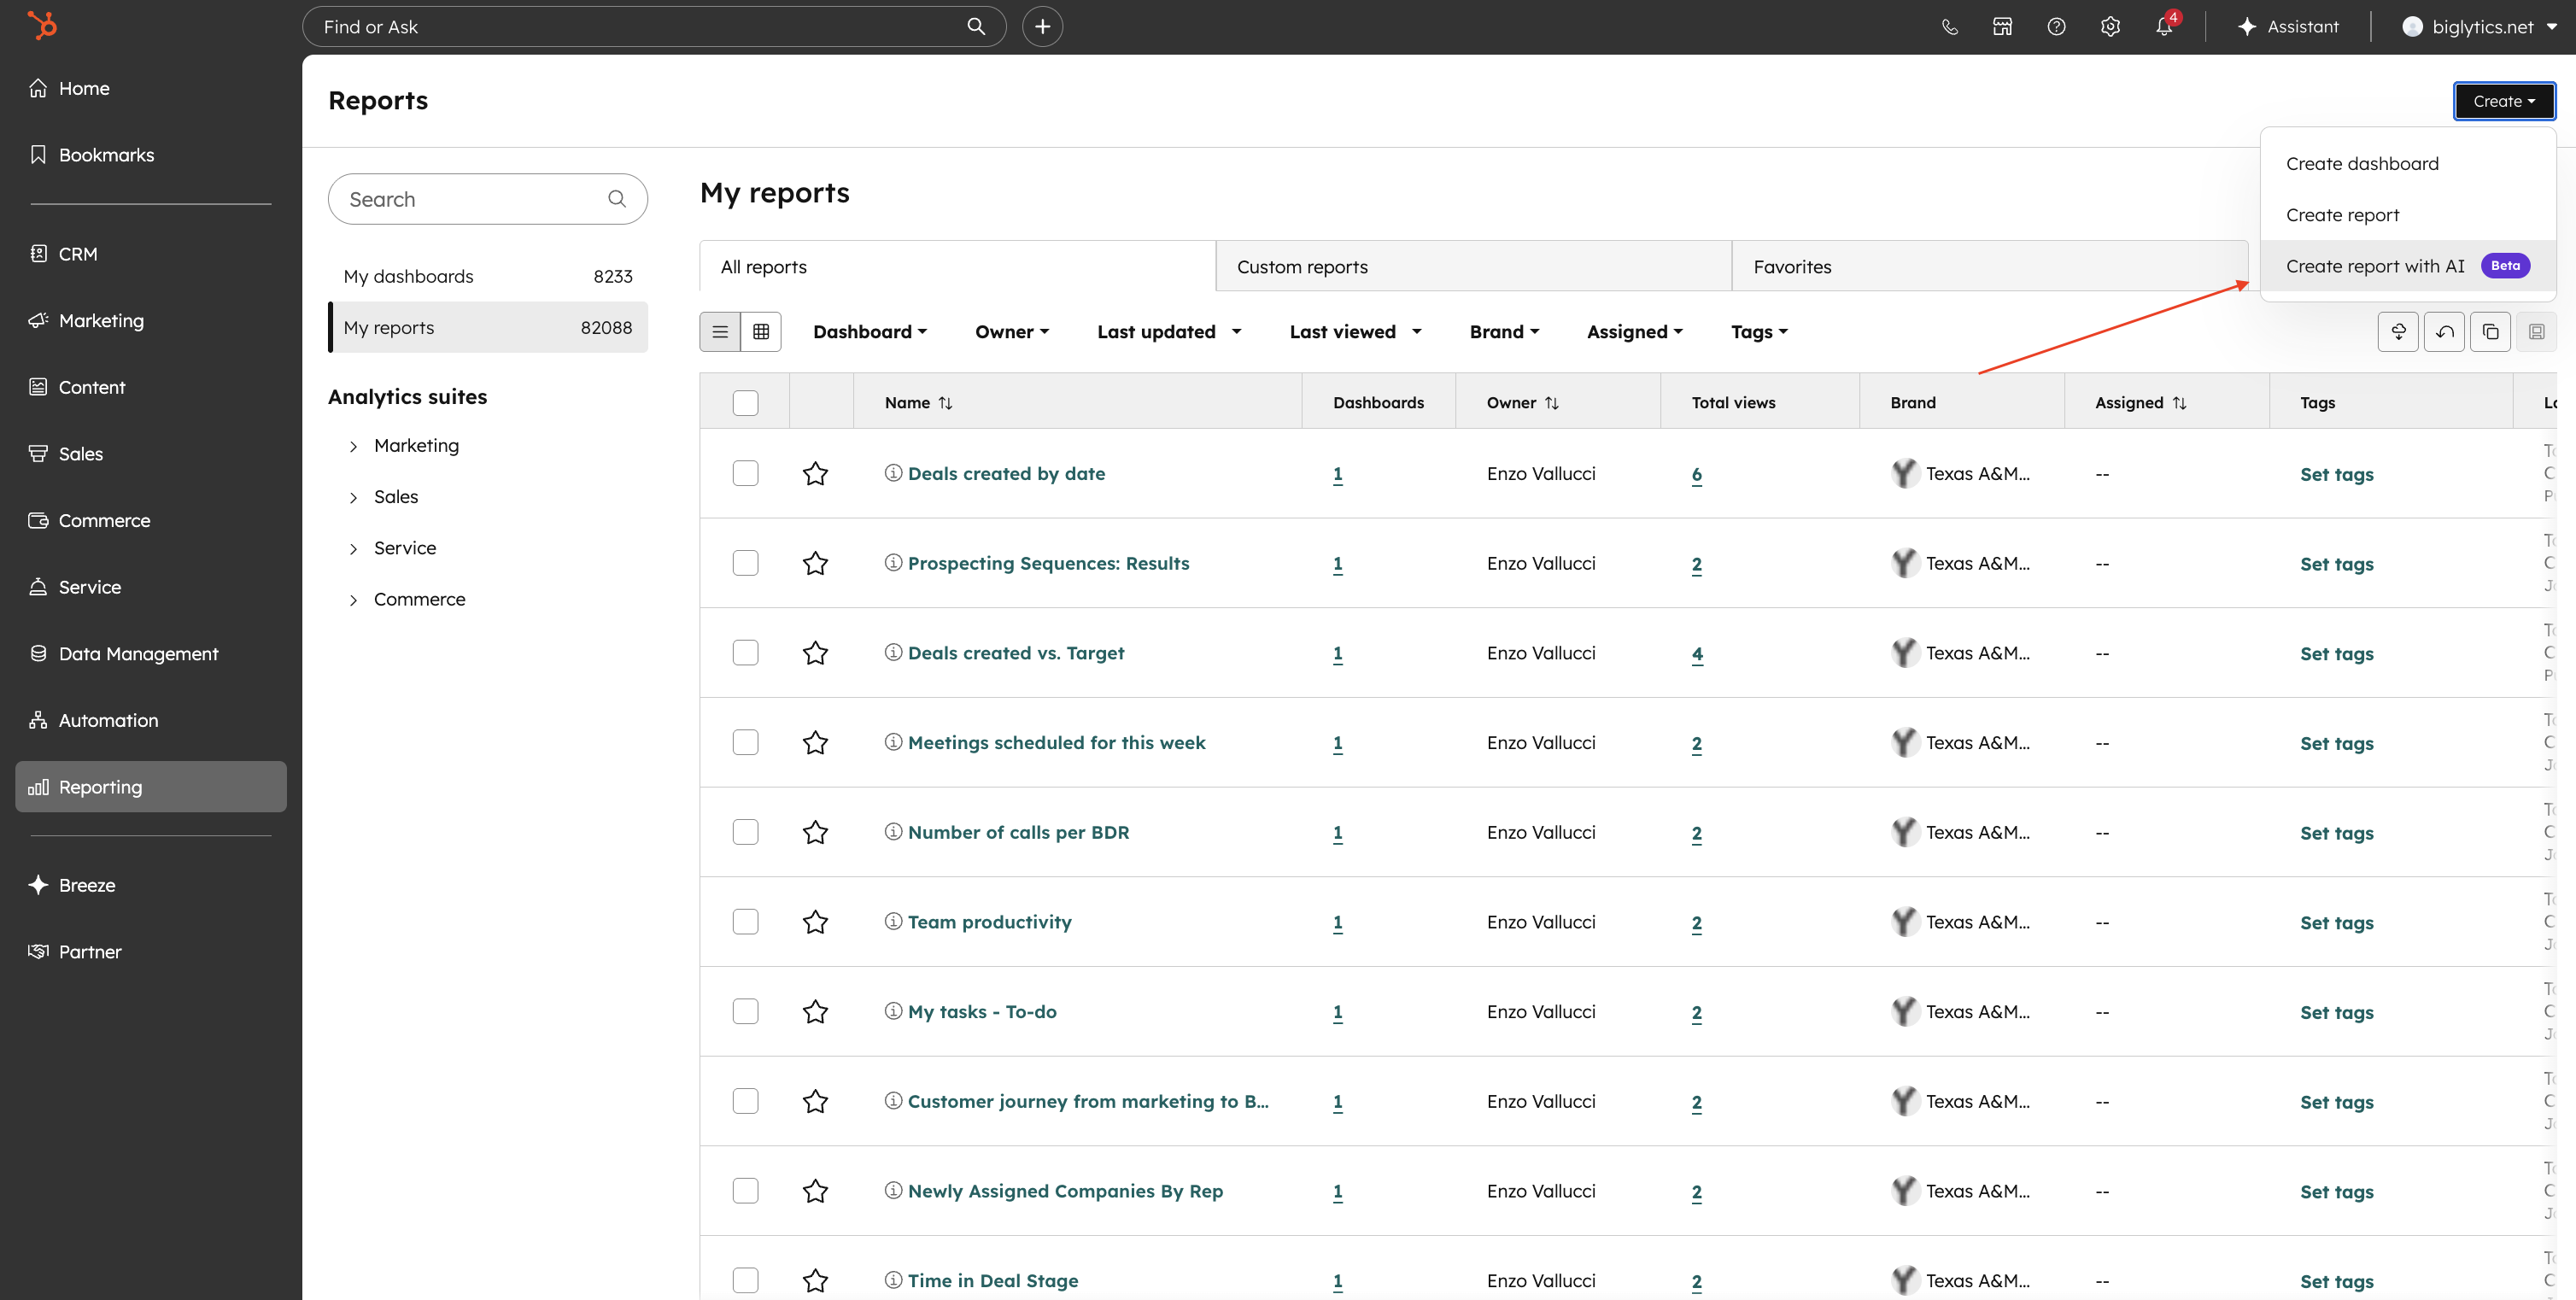The width and height of the screenshot is (2576, 1300).
Task: Click the Create button
Action: tap(2504, 101)
